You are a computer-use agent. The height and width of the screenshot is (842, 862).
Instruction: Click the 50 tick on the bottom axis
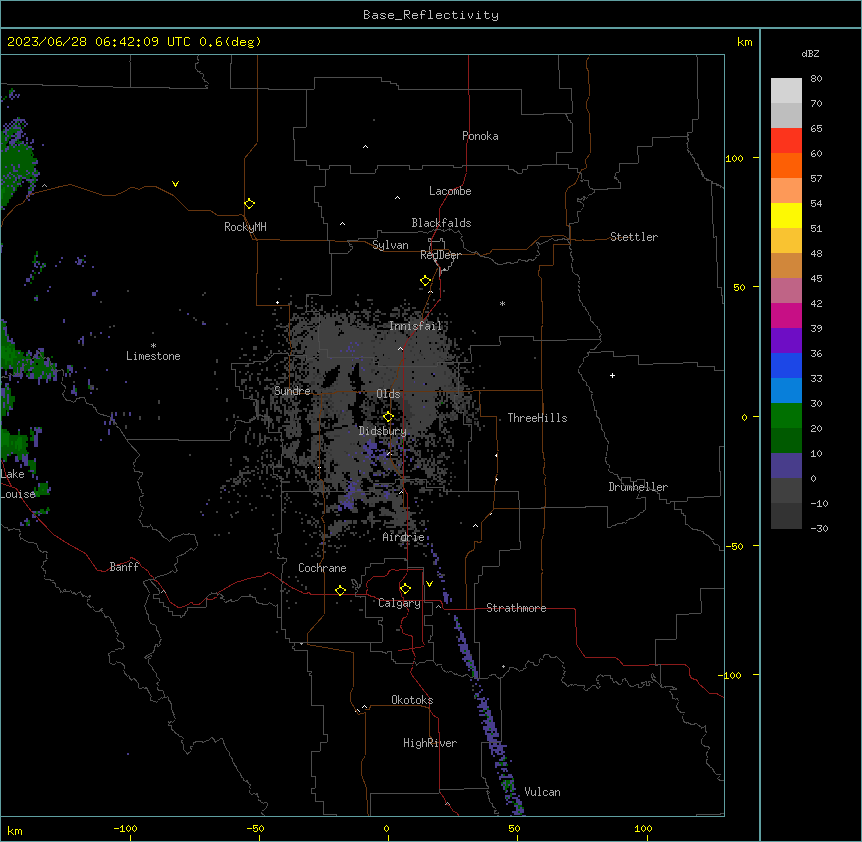(514, 828)
